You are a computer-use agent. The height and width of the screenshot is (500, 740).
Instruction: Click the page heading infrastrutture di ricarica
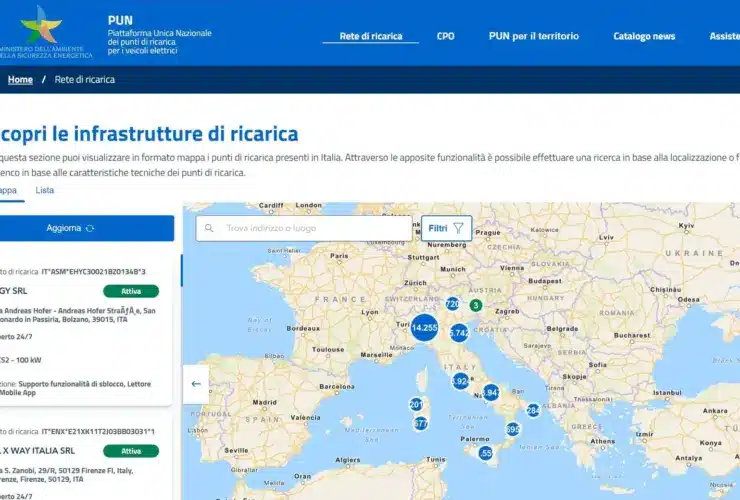tap(149, 134)
